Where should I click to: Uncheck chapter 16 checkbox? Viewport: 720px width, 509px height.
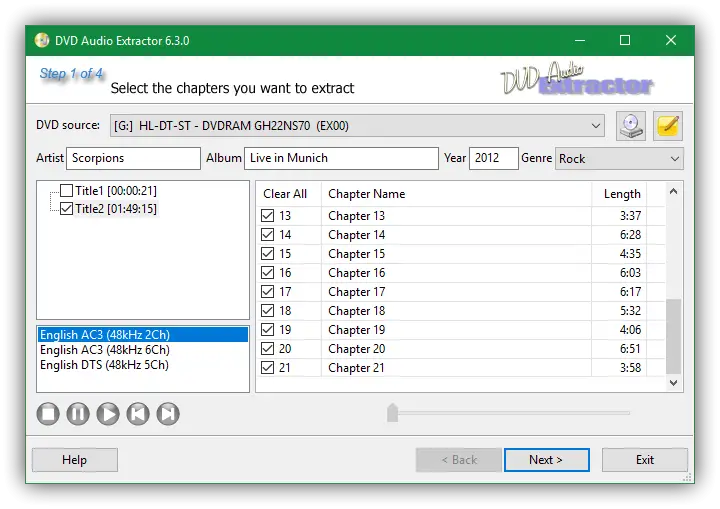[267, 272]
